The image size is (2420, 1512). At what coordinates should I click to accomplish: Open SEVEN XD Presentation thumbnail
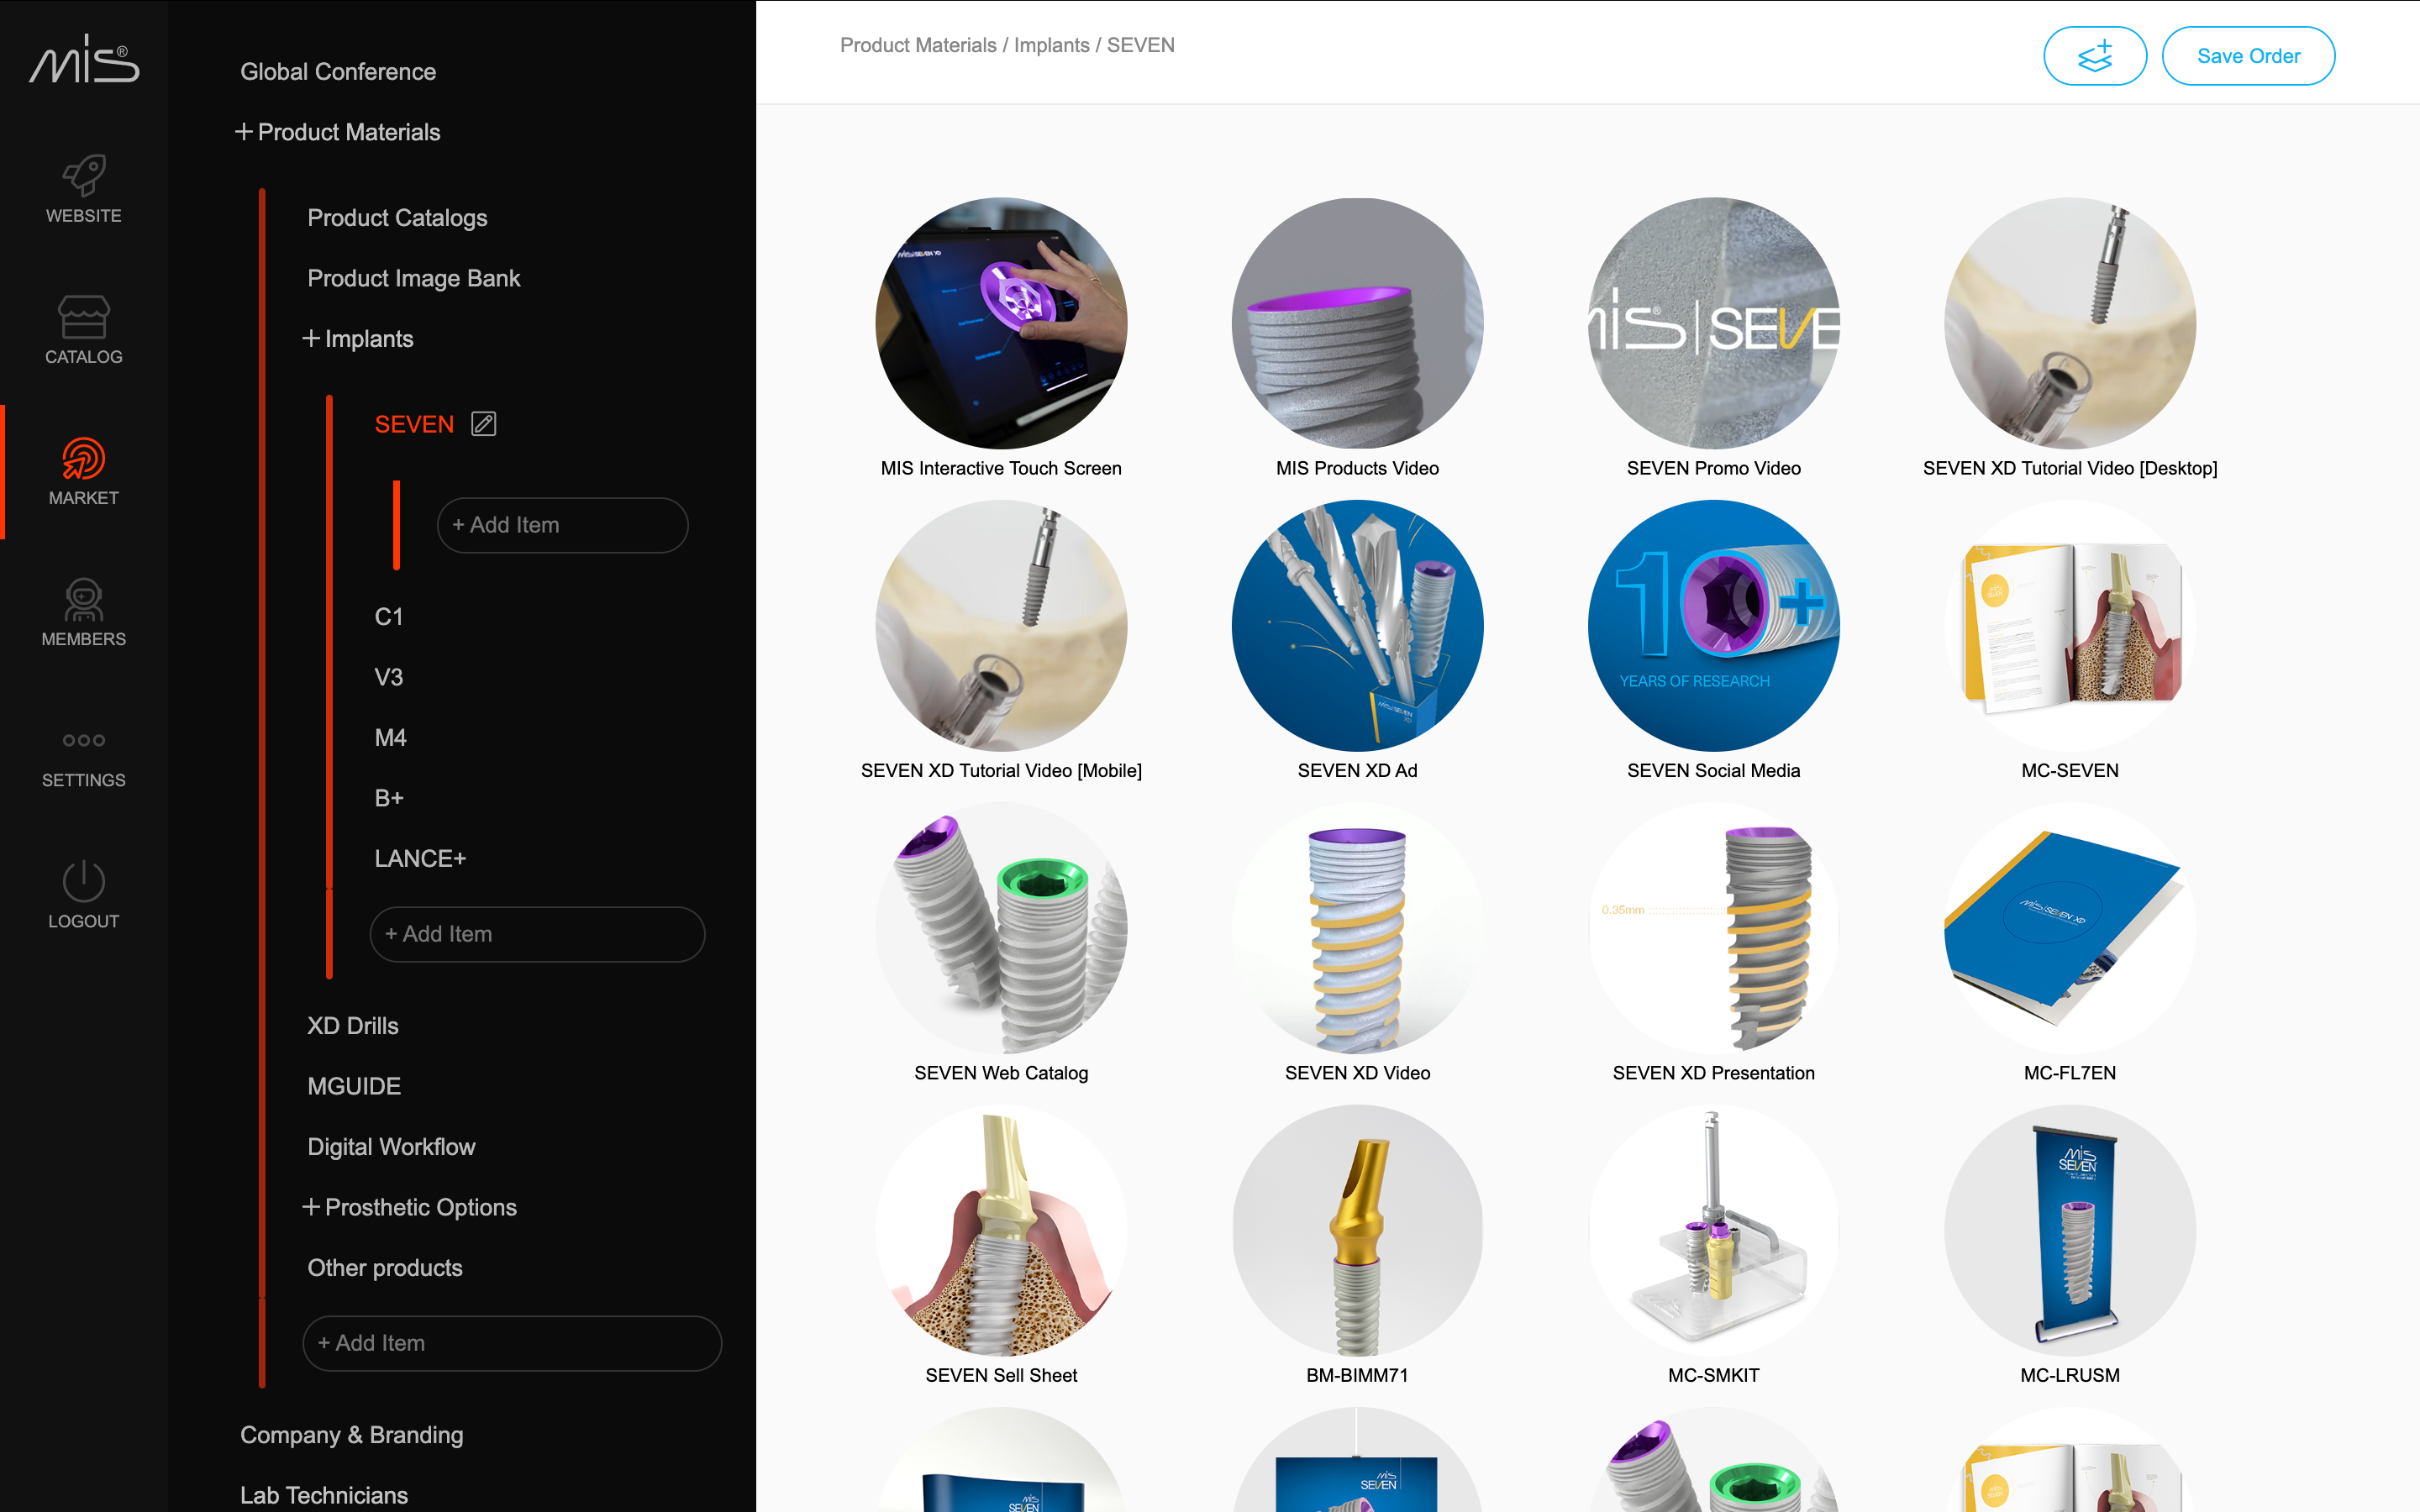point(1713,928)
